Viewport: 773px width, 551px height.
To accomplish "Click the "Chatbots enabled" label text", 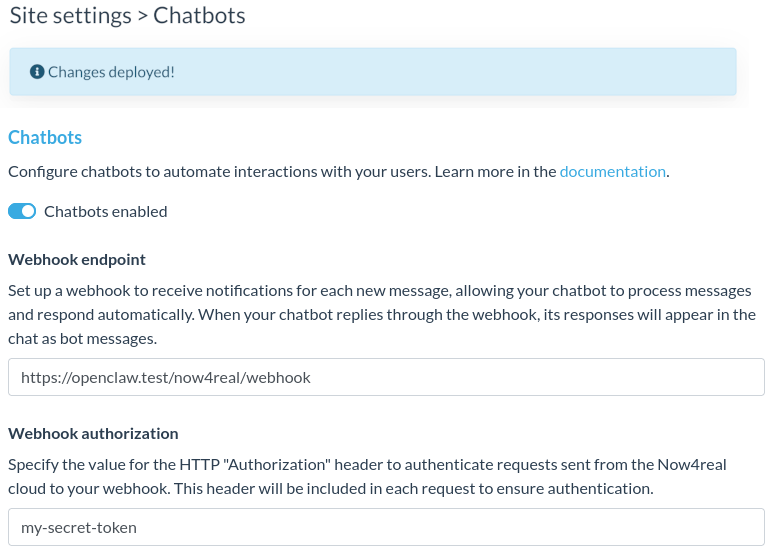I will (106, 212).
